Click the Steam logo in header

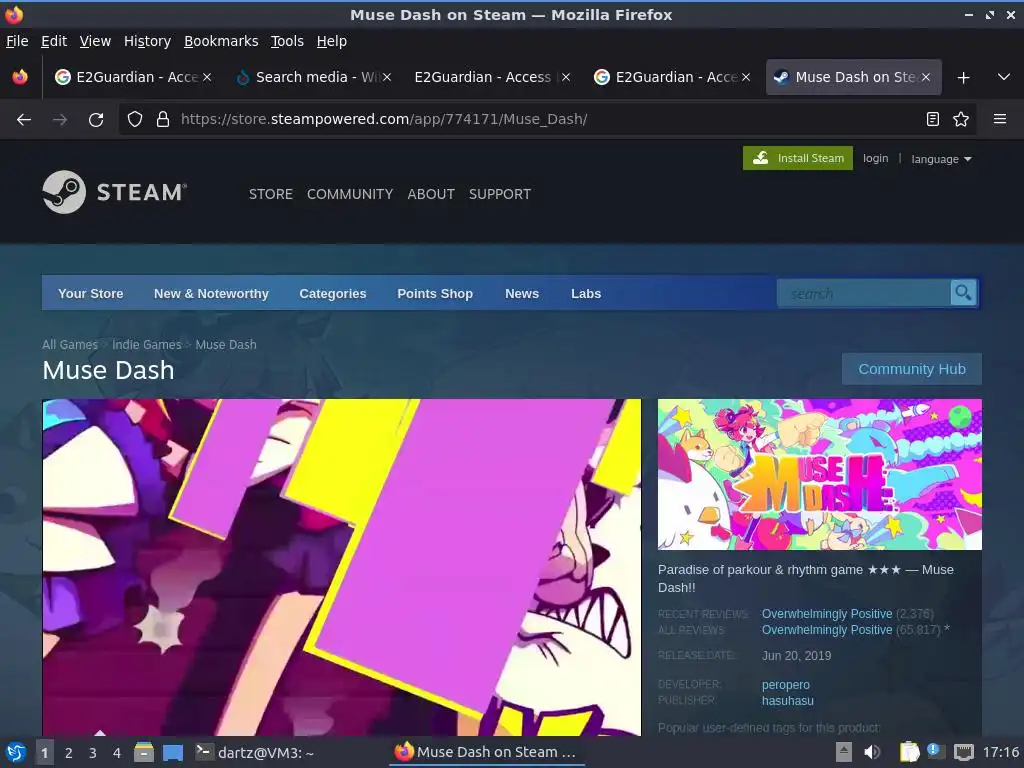pyautogui.click(x=115, y=192)
